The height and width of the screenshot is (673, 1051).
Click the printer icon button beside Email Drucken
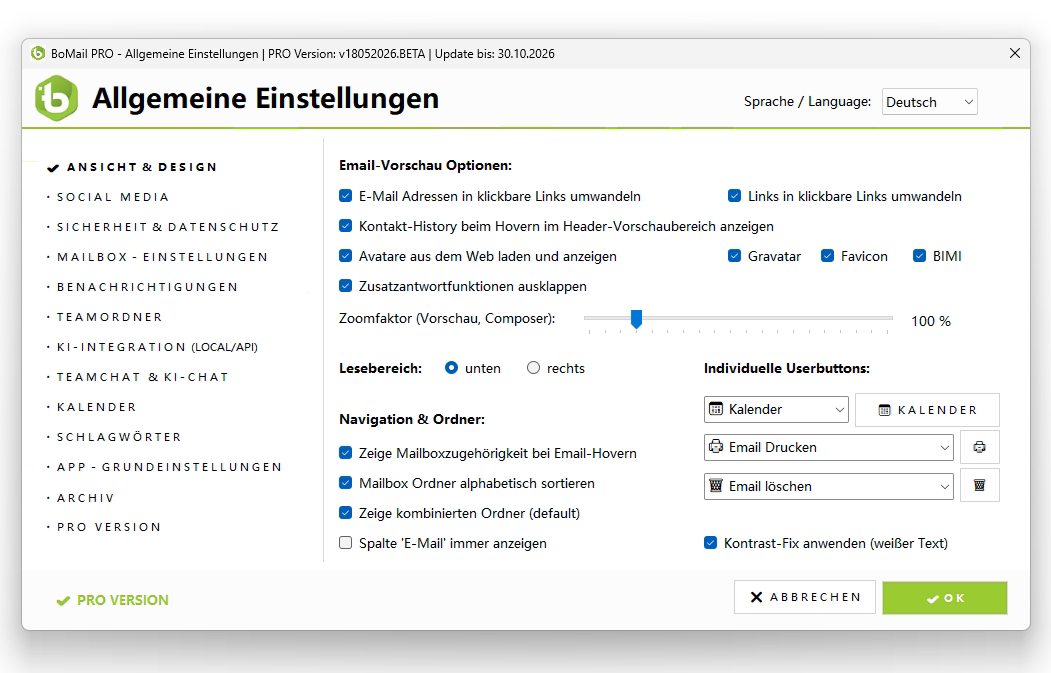[979, 447]
